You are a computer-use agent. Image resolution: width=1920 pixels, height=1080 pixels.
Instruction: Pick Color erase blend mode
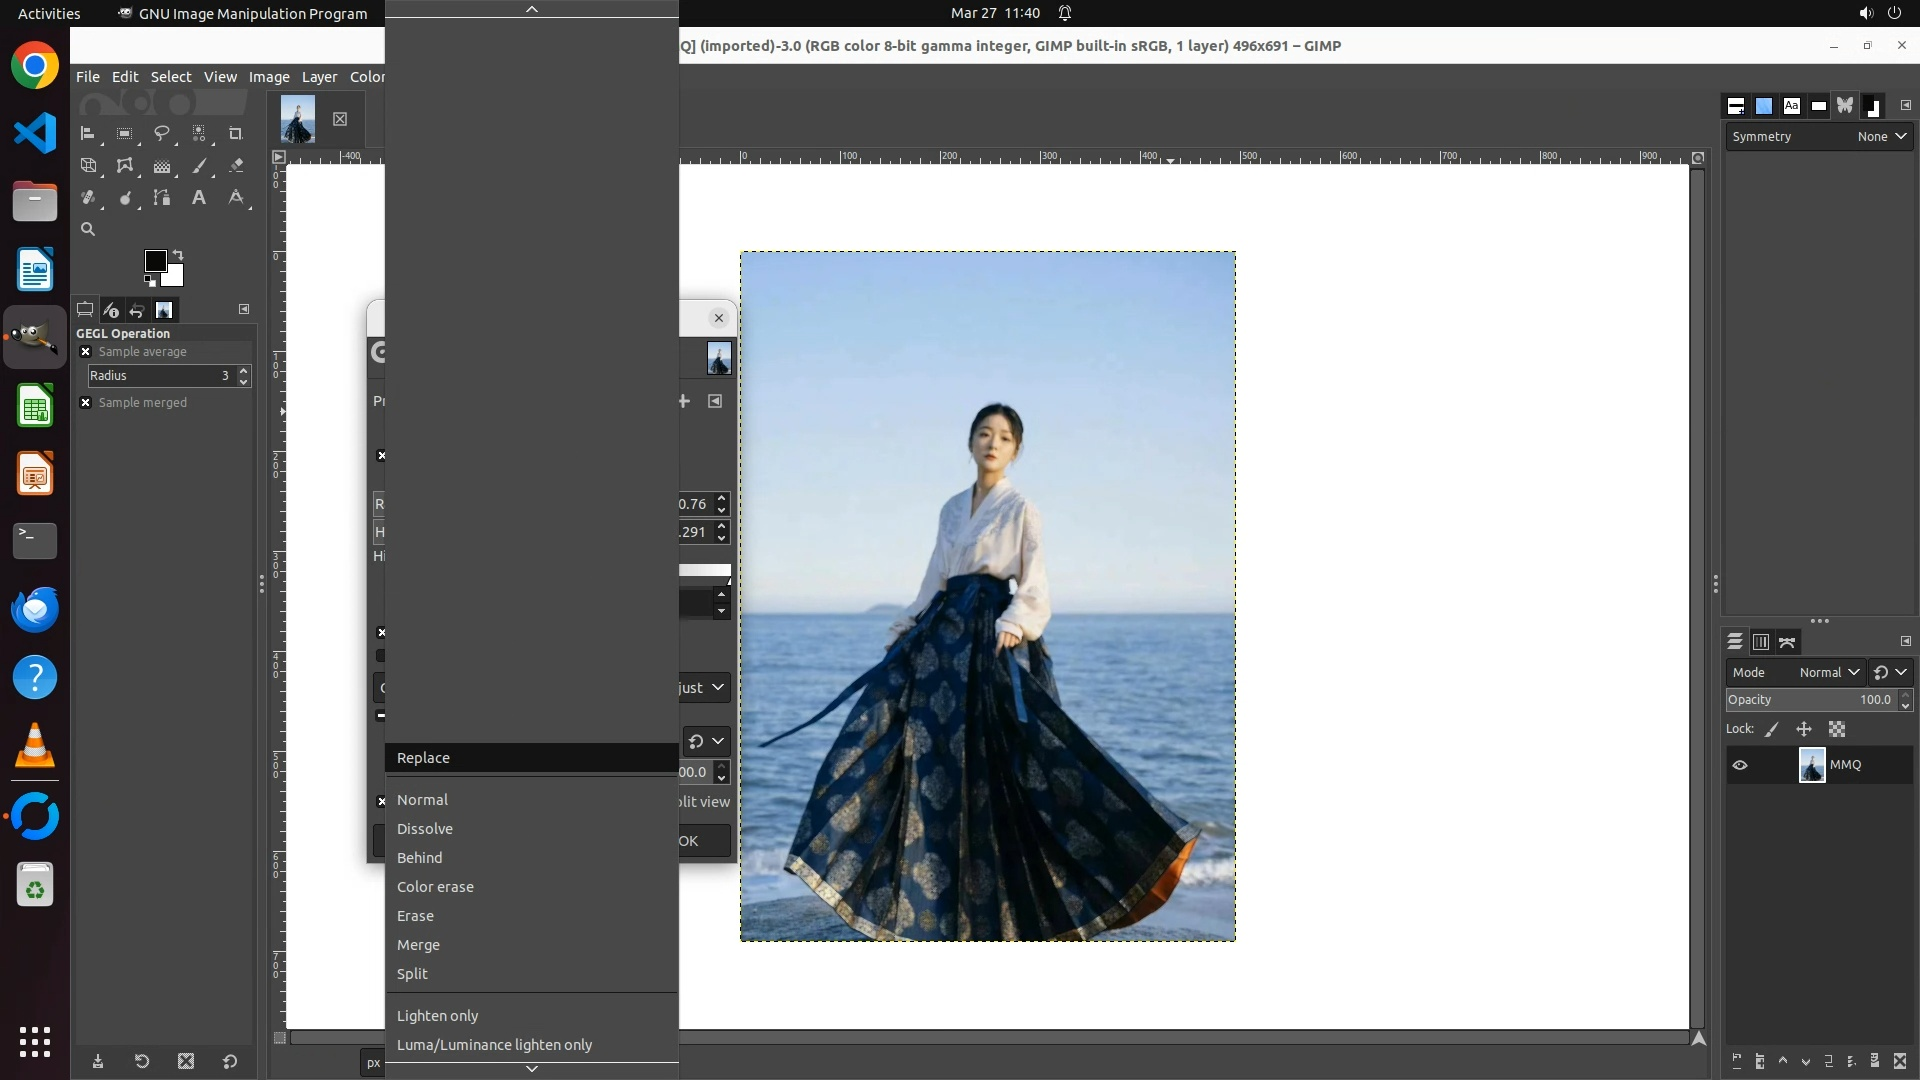tap(435, 887)
